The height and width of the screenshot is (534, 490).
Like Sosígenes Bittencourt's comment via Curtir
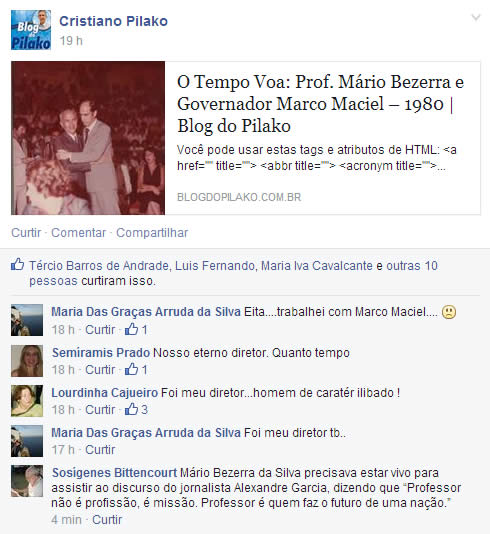[107, 520]
